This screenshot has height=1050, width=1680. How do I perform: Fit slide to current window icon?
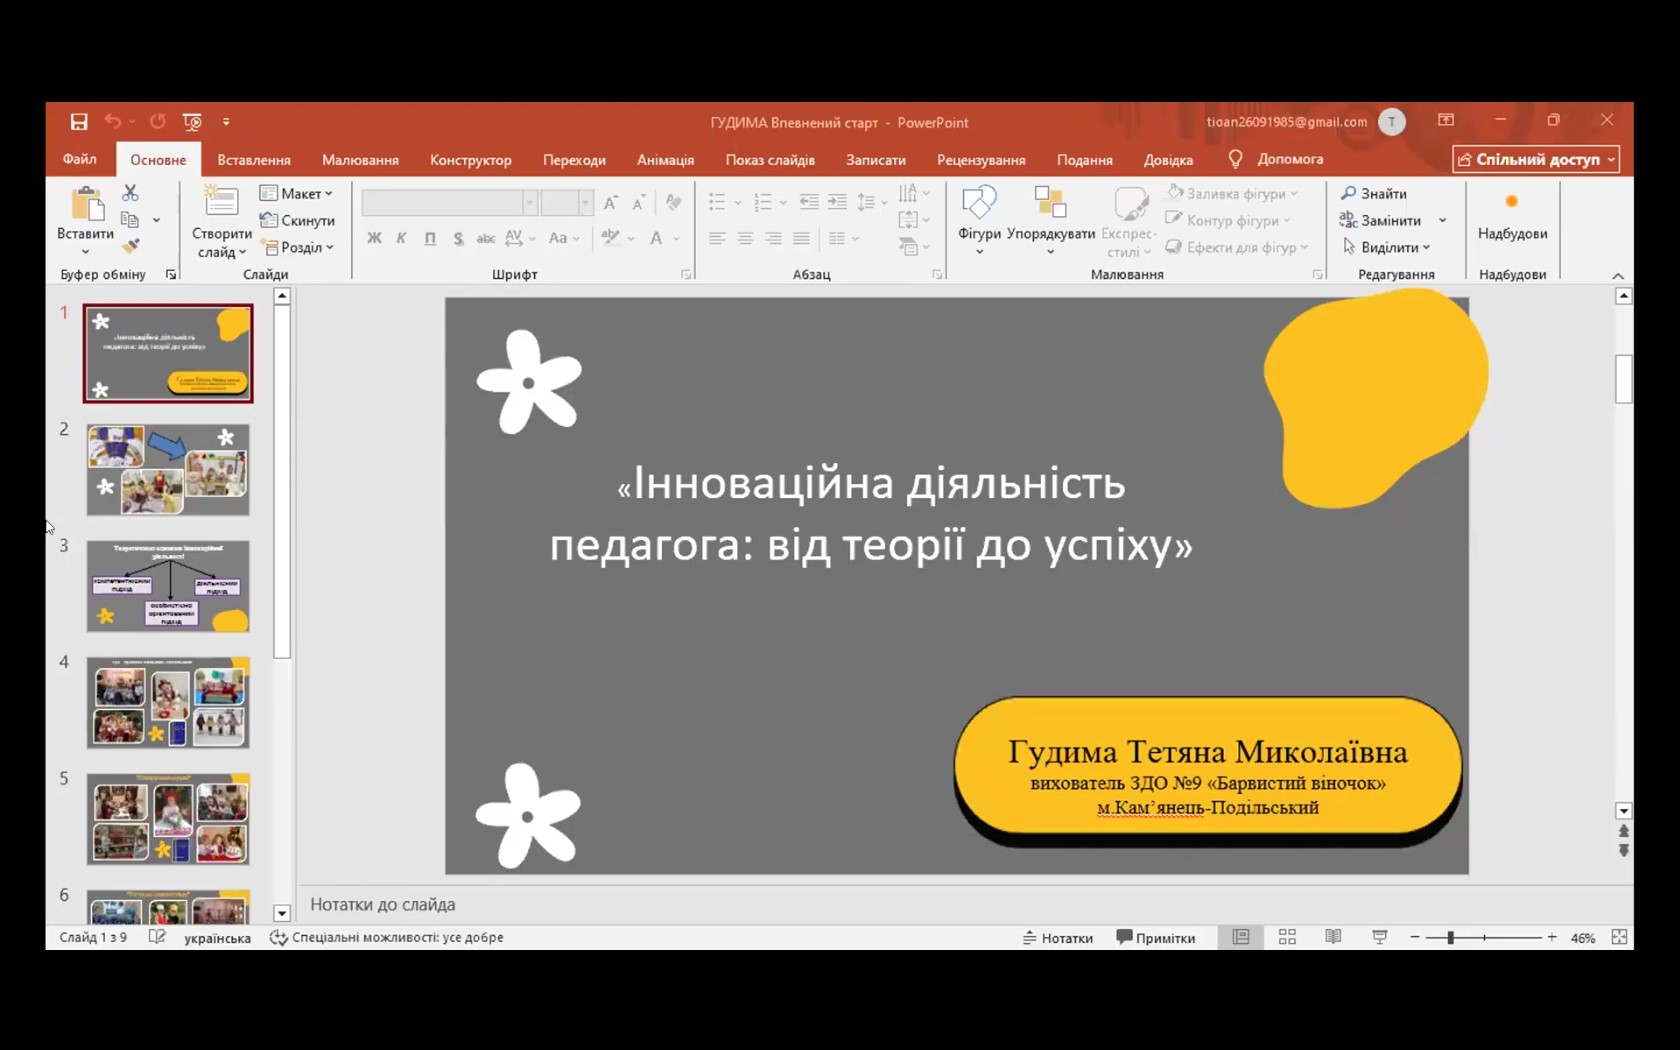click(x=1619, y=937)
